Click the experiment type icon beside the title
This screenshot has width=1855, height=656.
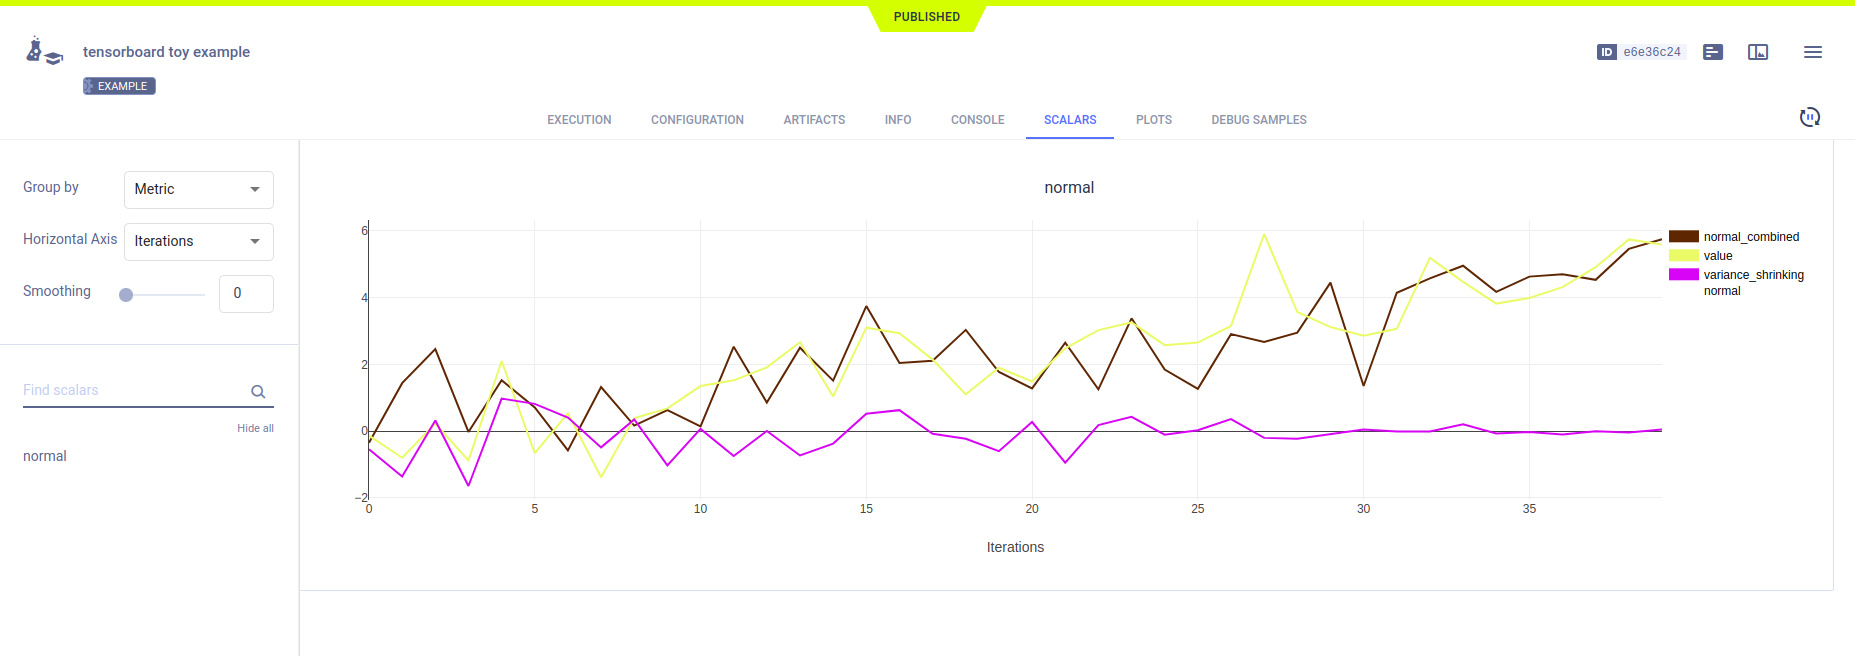pyautogui.click(x=44, y=52)
